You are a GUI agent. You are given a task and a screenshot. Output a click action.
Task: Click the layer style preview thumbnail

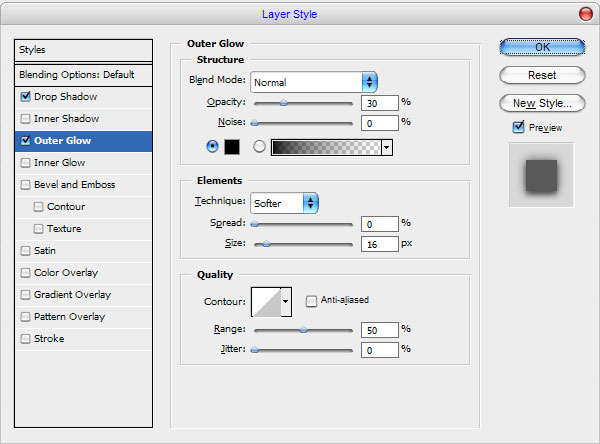coord(541,175)
